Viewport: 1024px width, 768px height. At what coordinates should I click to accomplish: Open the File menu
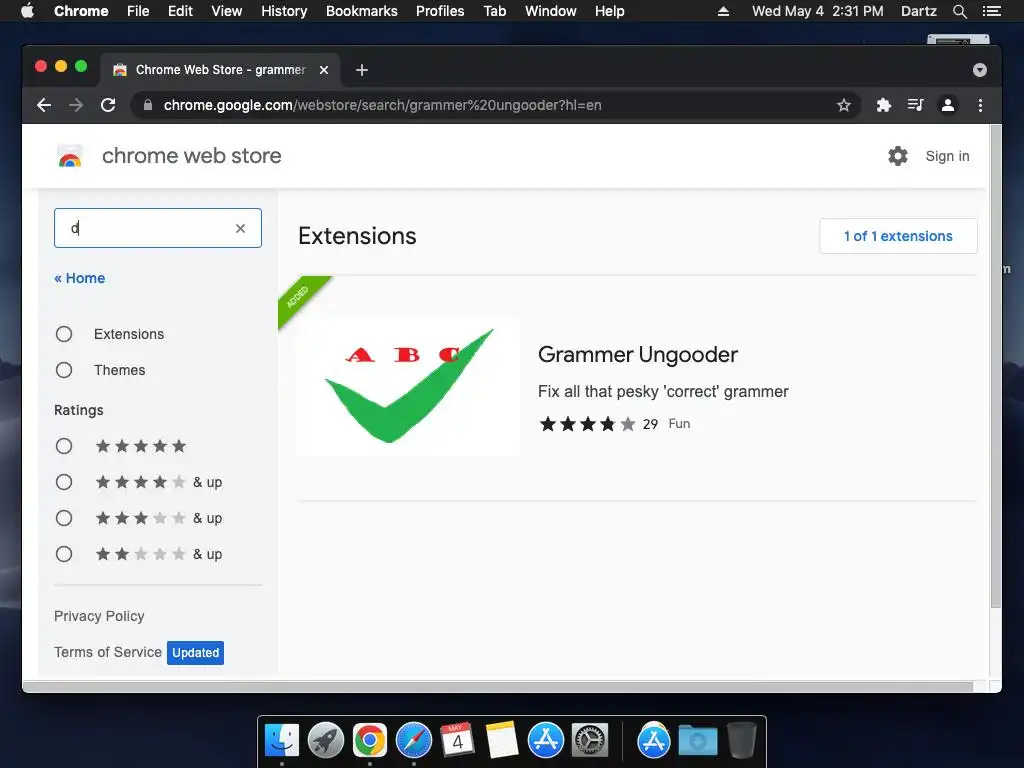click(138, 11)
